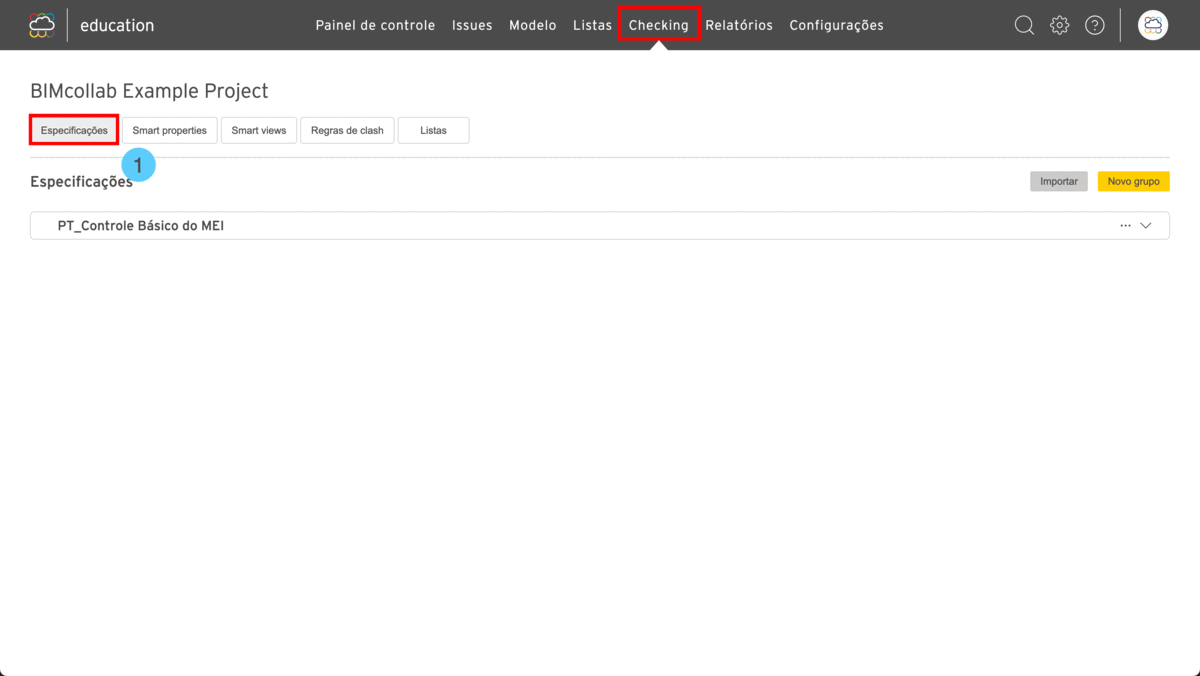Switch to the Smart views tab
1200x676 pixels.
pyautogui.click(x=259, y=130)
